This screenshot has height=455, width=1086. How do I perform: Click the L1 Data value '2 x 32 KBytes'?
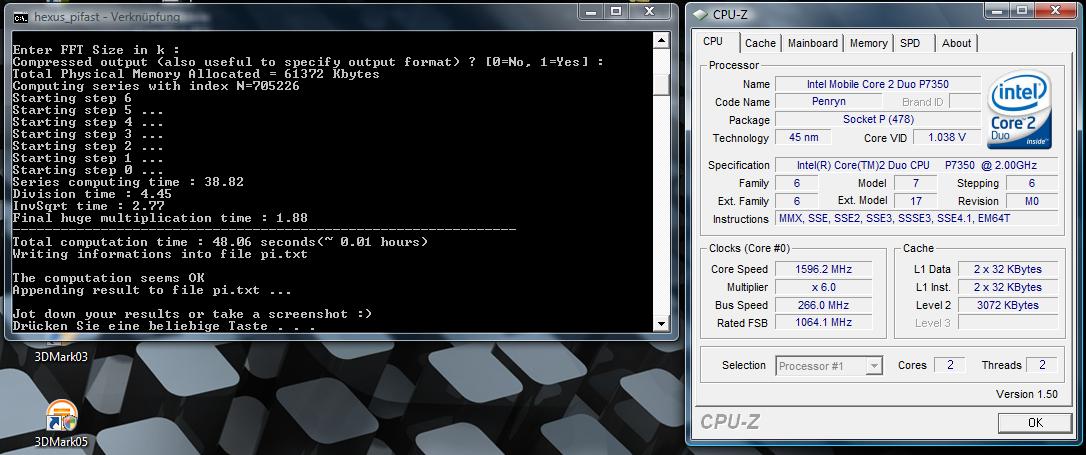[x=1008, y=269]
